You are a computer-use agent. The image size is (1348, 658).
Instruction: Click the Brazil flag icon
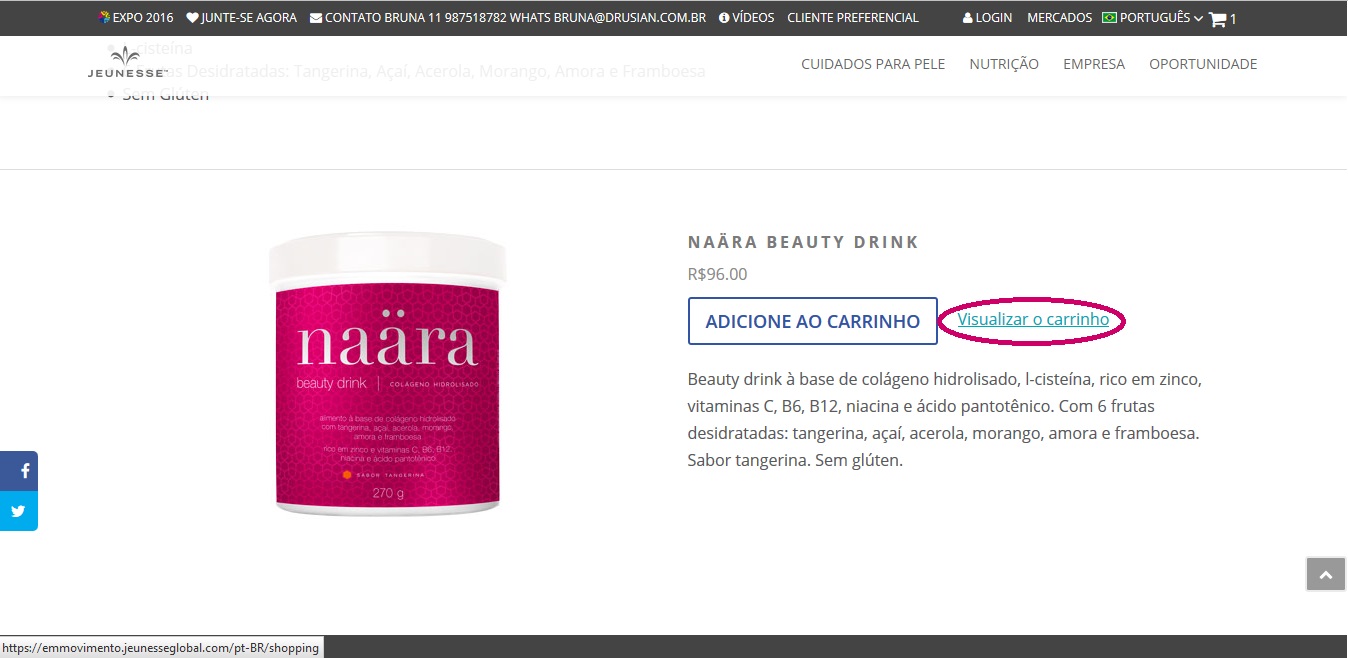pyautogui.click(x=1109, y=18)
